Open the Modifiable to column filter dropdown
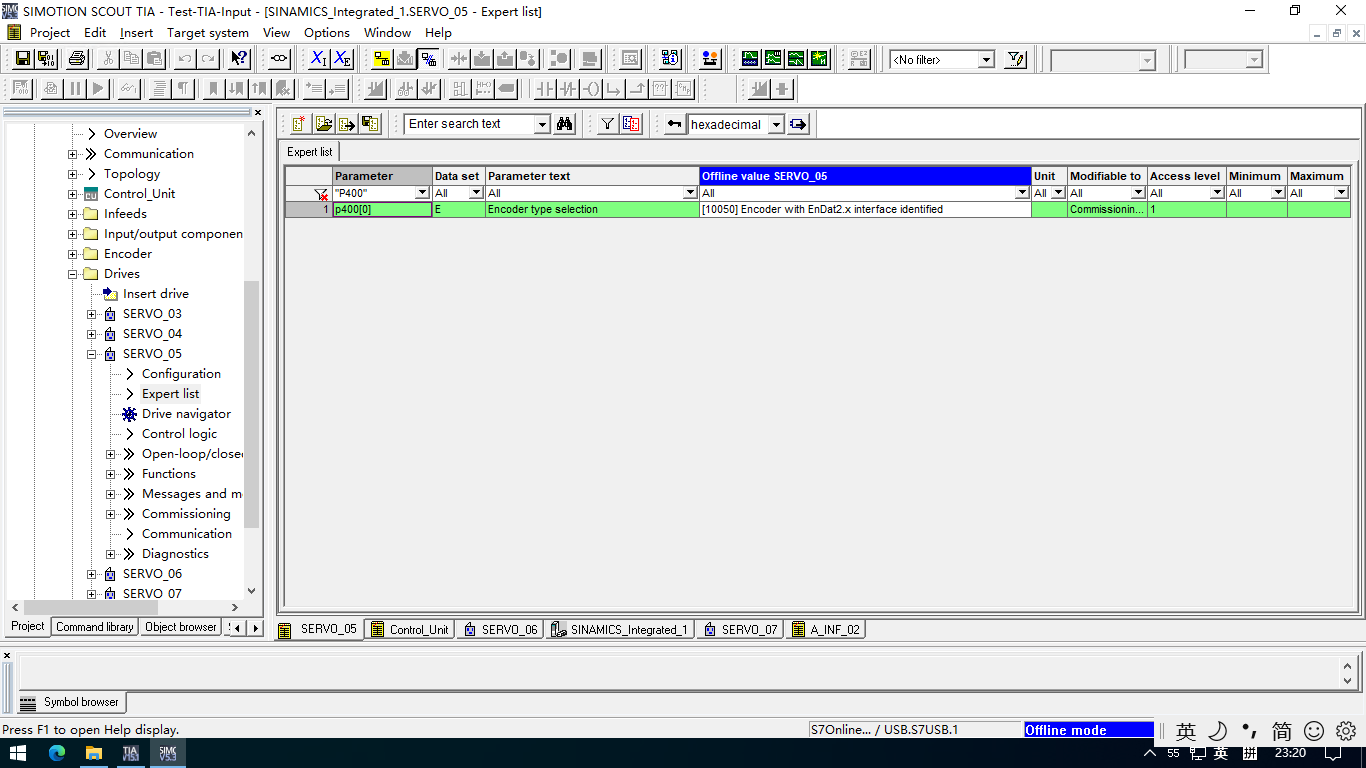Viewport: 1366px width, 768px height. tap(1138, 193)
